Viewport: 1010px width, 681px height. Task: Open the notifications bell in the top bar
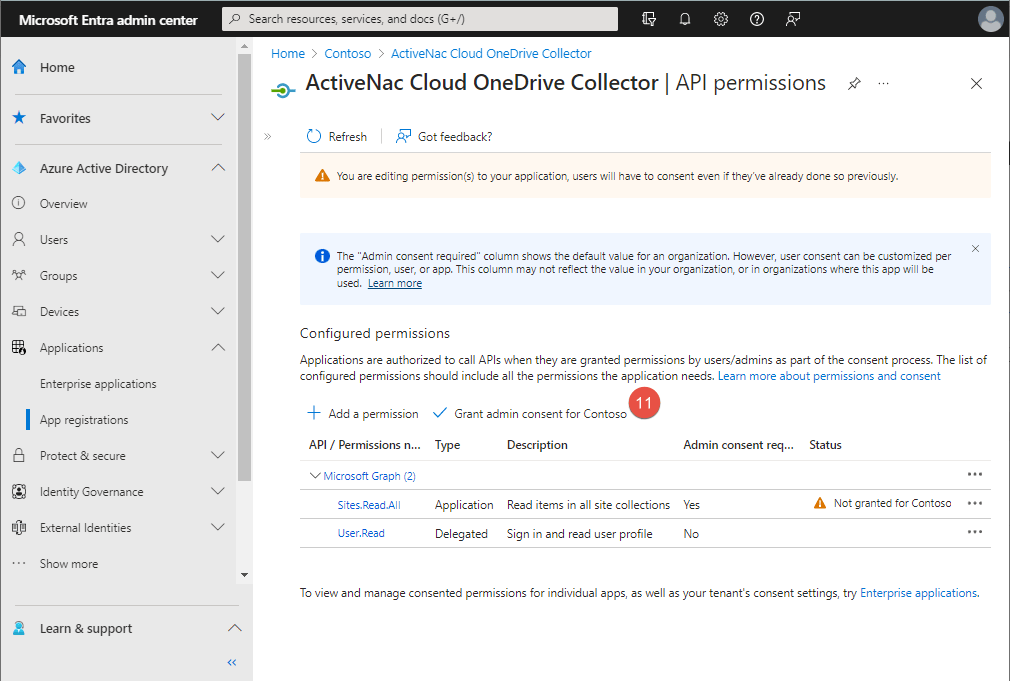(685, 18)
